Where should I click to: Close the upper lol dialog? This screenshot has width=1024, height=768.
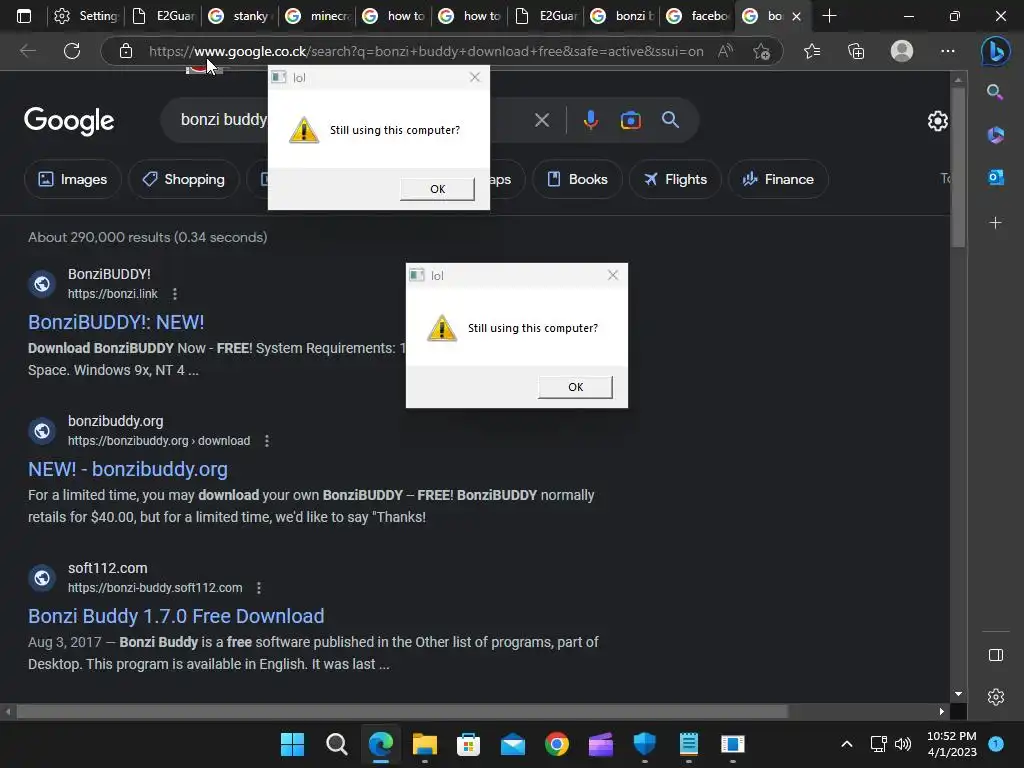tap(475, 77)
